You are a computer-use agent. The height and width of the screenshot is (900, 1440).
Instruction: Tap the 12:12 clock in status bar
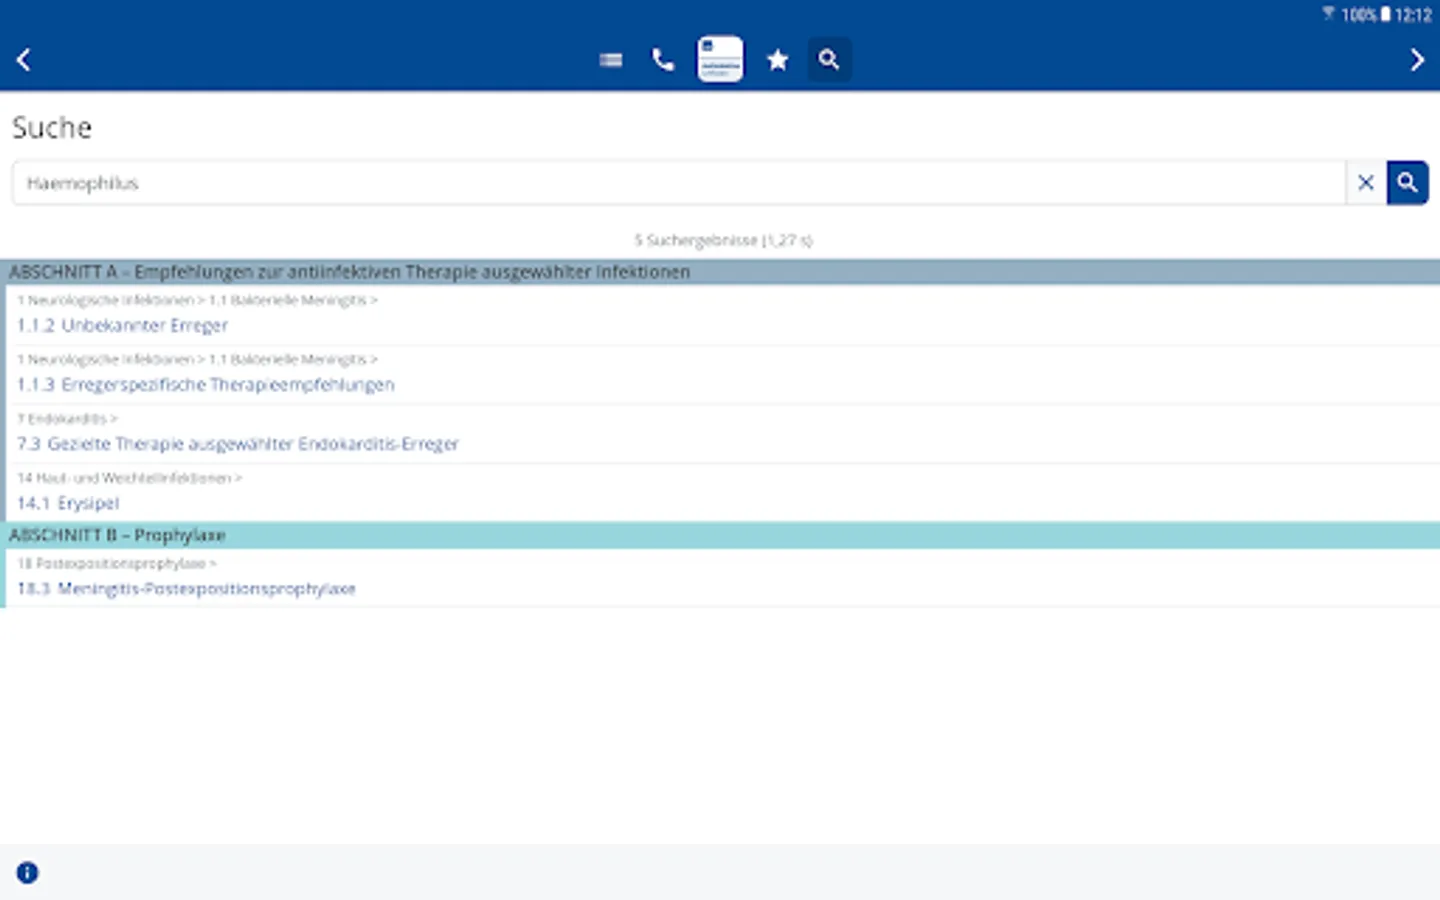coord(1413,15)
